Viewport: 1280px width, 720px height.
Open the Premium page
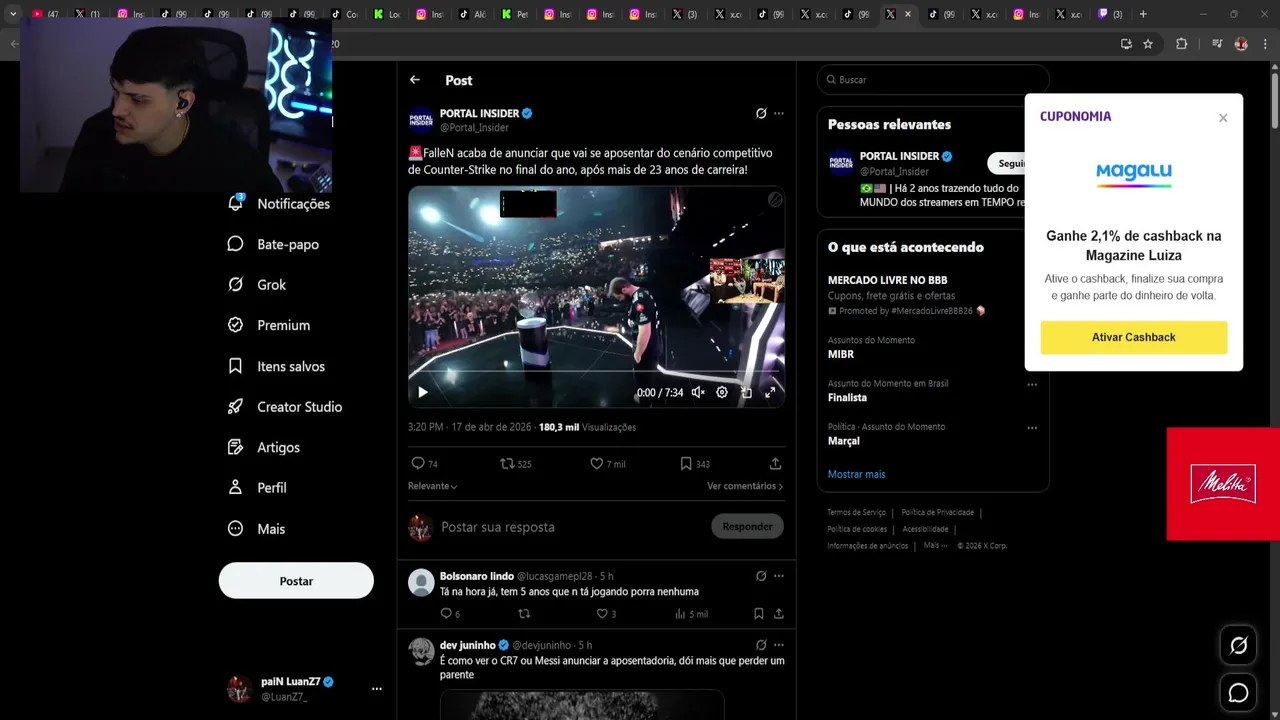(269, 325)
